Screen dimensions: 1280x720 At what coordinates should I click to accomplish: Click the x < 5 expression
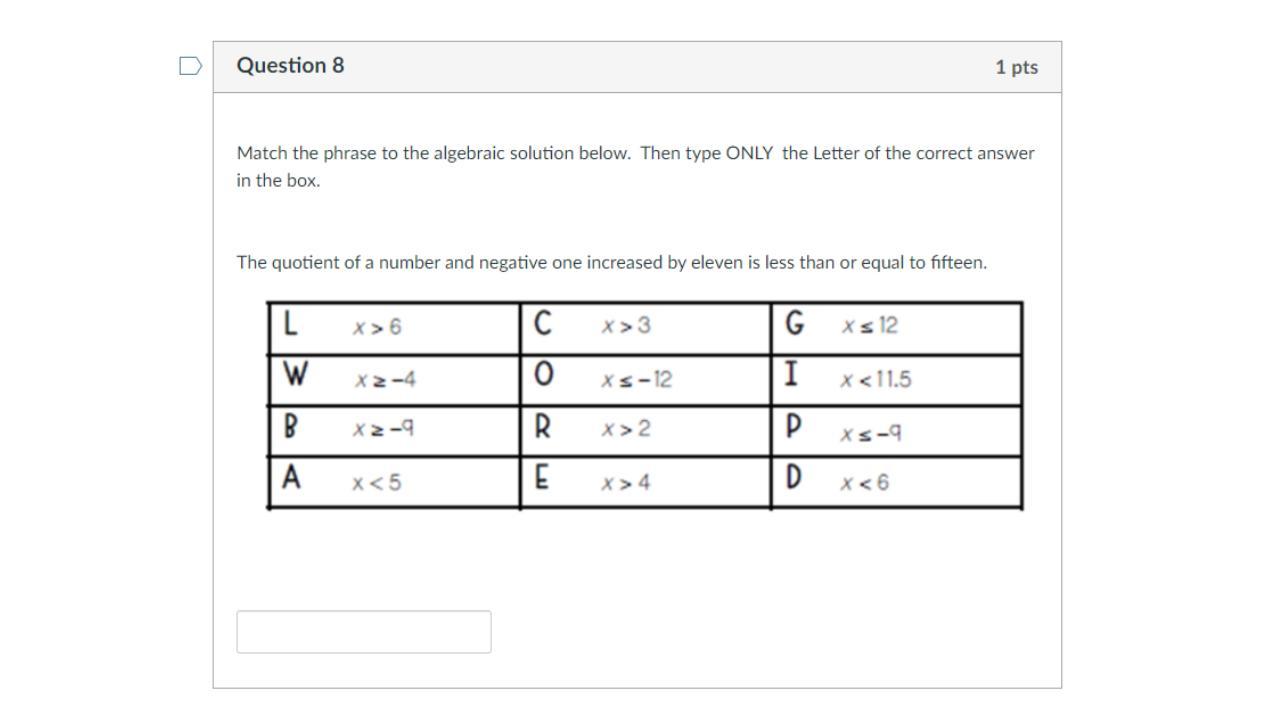pyautogui.click(x=376, y=483)
